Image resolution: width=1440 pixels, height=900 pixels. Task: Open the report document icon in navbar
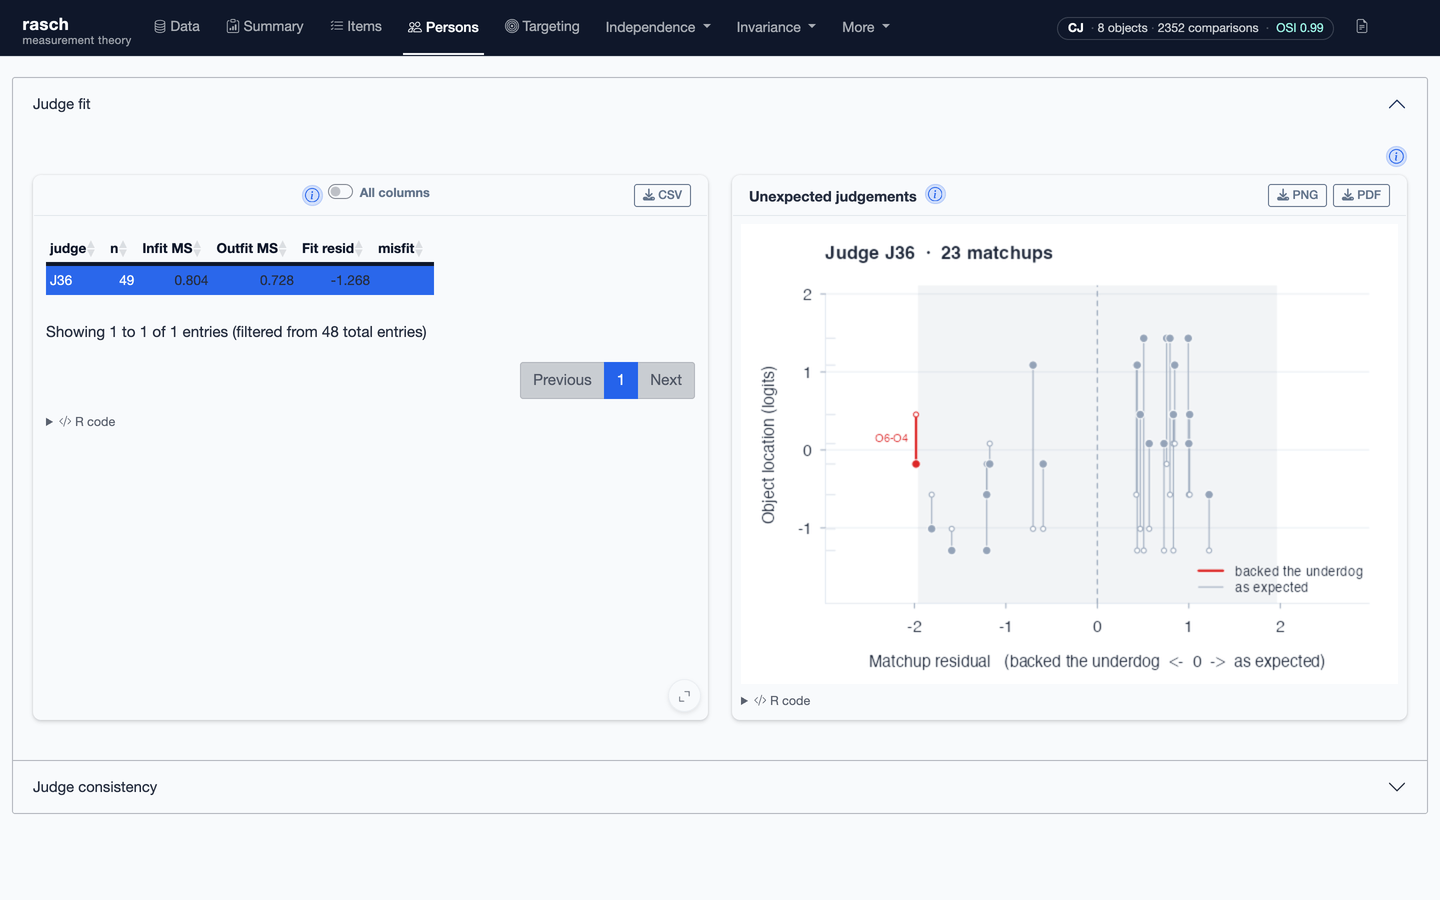1361,27
